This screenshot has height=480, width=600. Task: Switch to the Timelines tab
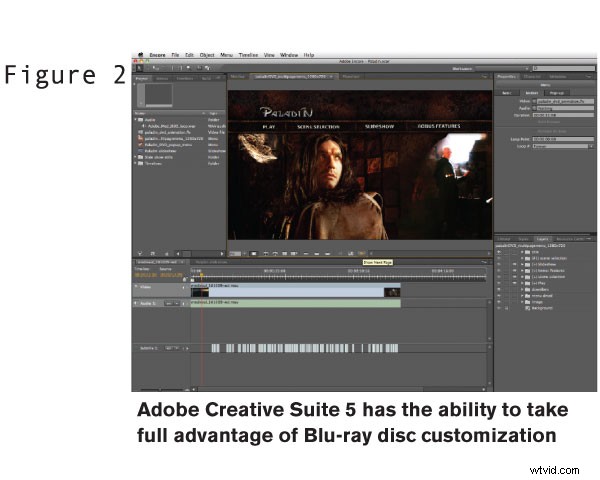pos(185,78)
